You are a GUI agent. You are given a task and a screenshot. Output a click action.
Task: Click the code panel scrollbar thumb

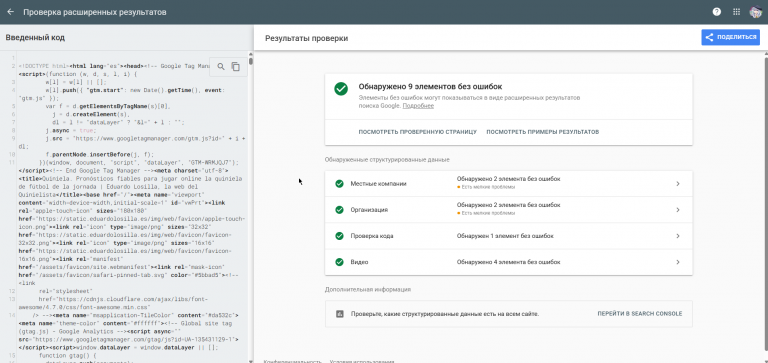pyautogui.click(x=251, y=61)
